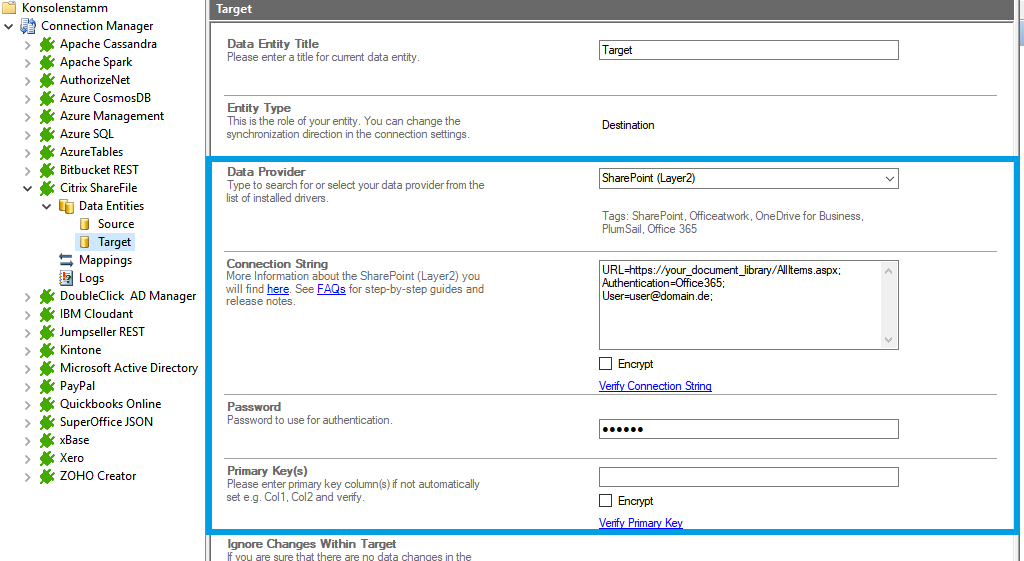Click the Mappings icon in tree
Viewport: 1024px width, 561px height.
67,260
